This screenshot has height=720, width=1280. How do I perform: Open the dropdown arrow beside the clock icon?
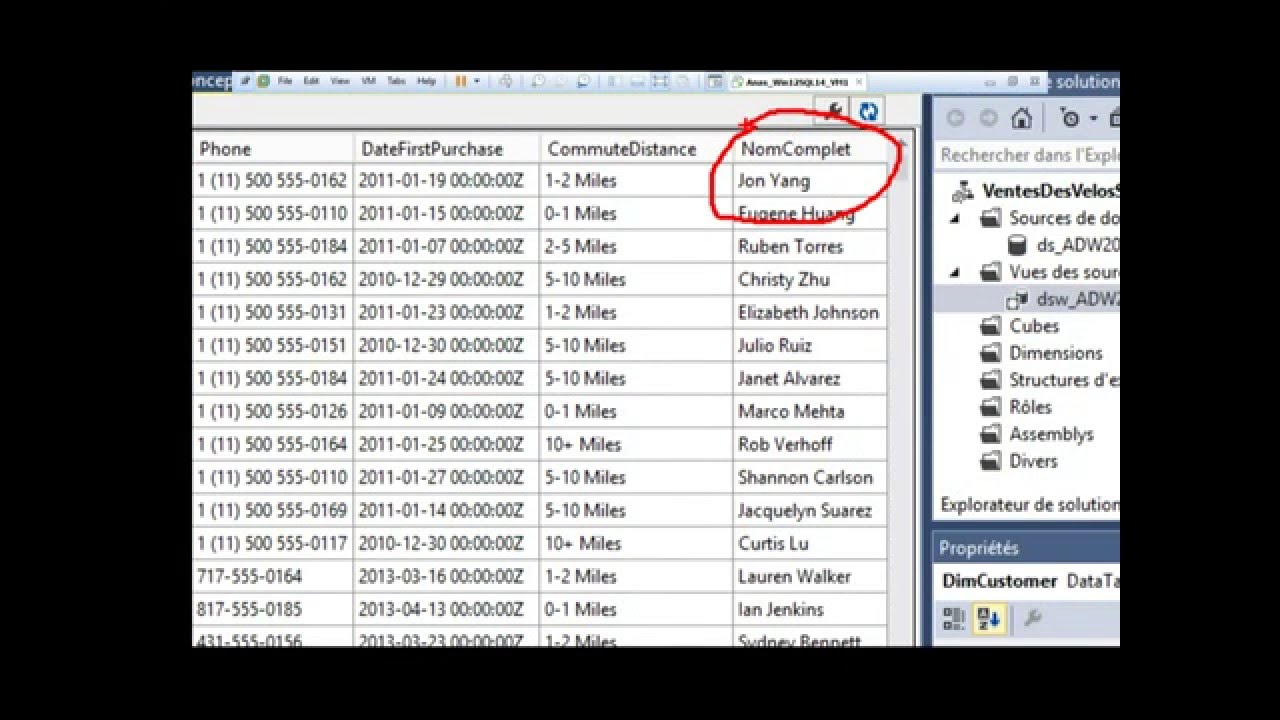(x=1093, y=119)
